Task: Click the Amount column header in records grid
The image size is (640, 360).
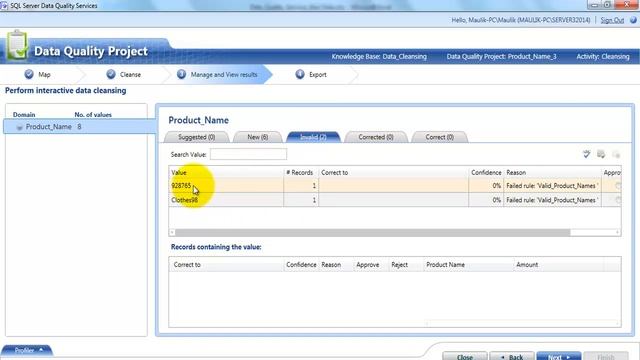Action: [x=558, y=264]
